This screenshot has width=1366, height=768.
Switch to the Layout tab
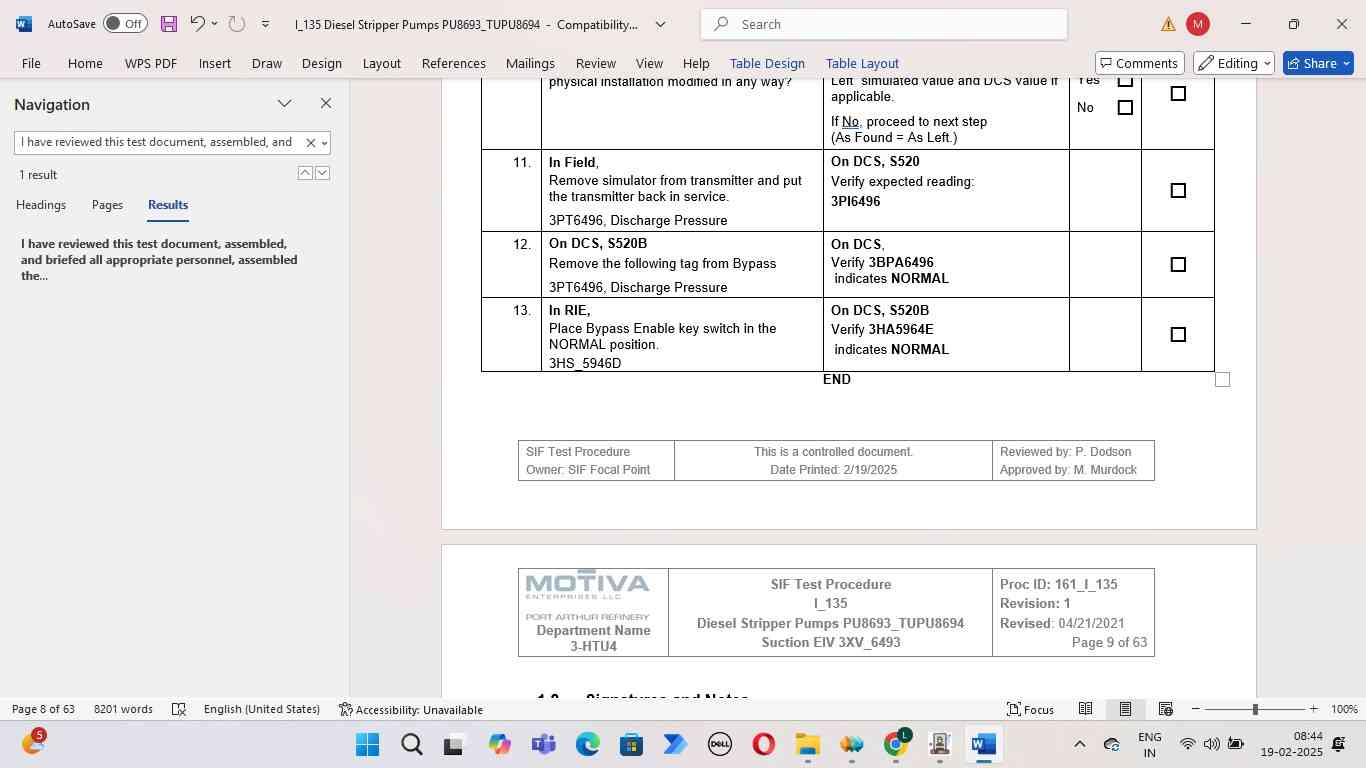pos(381,63)
